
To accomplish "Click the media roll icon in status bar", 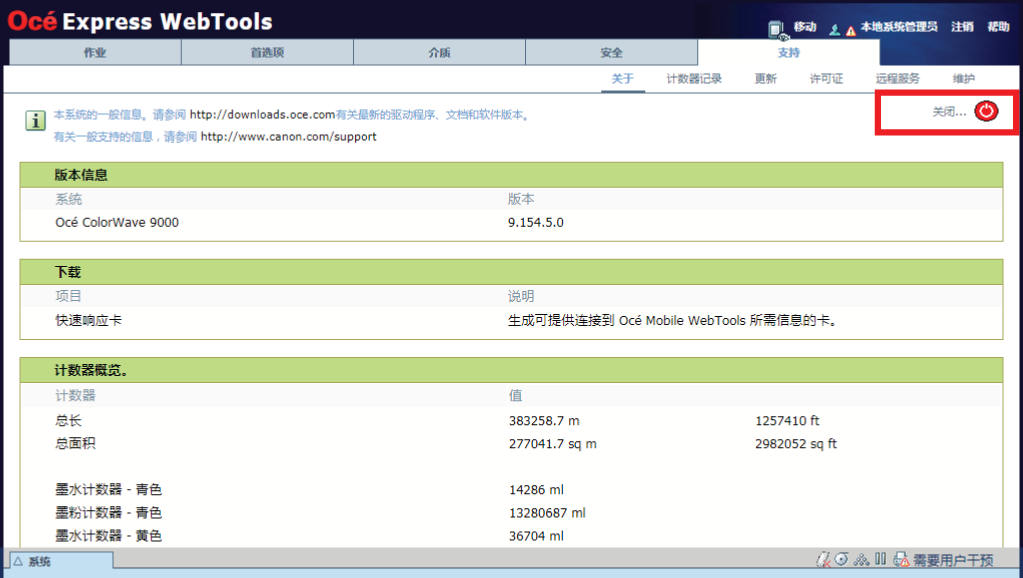I will (x=842, y=559).
